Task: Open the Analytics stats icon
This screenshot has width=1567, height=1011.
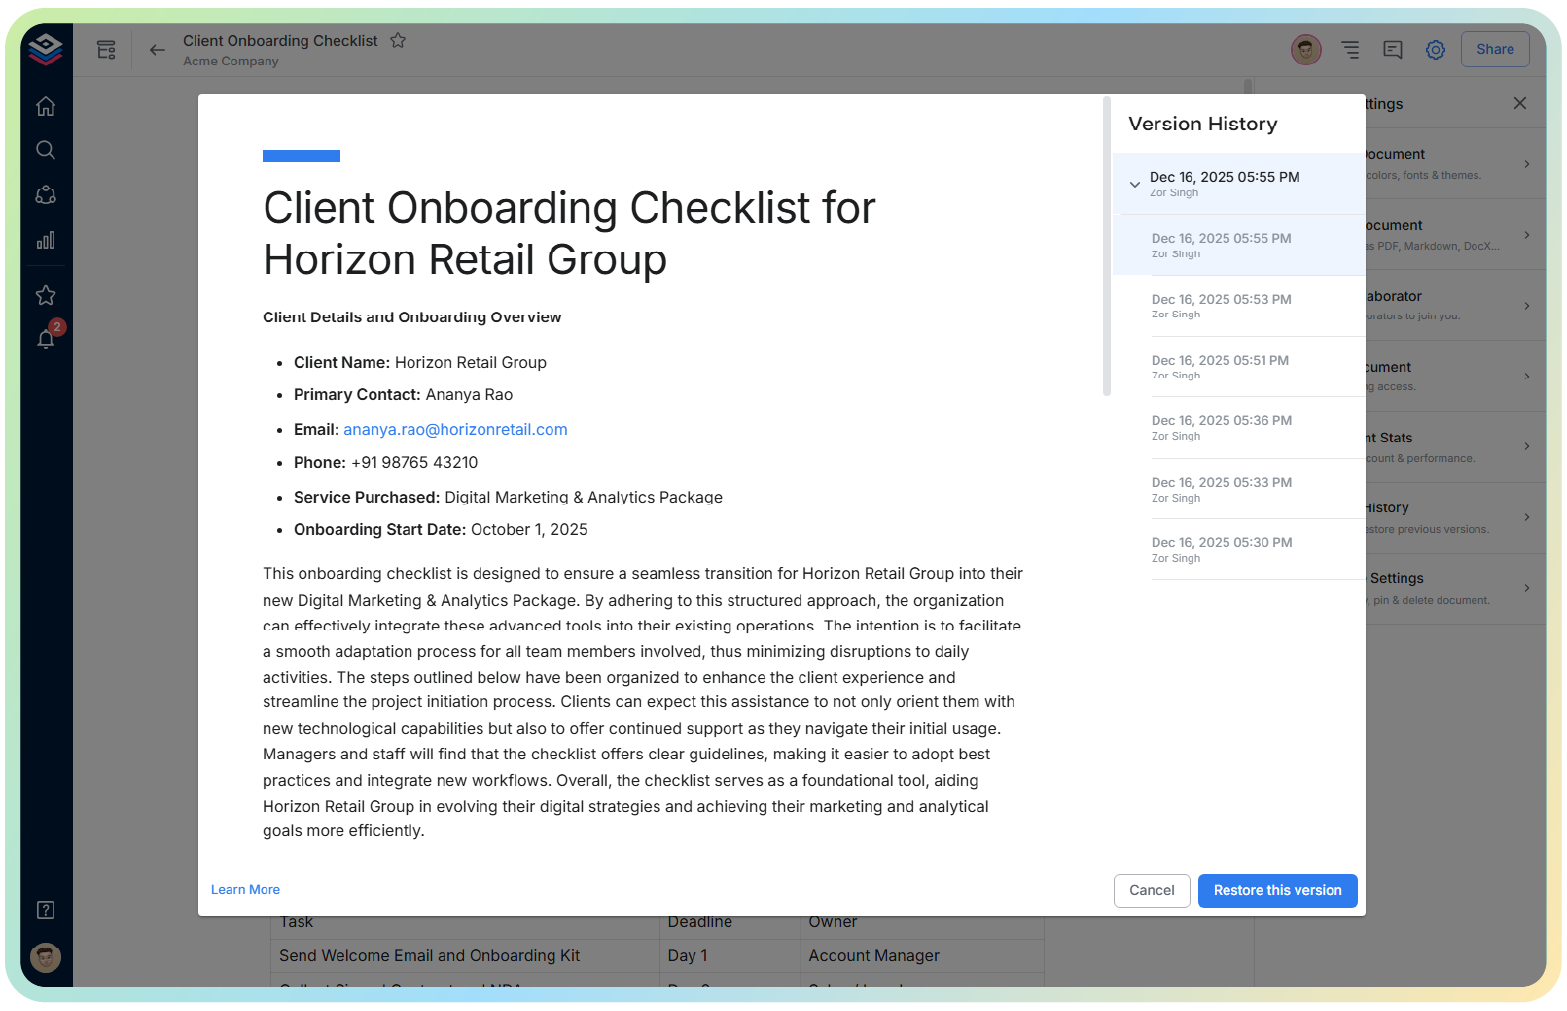Action: [45, 240]
